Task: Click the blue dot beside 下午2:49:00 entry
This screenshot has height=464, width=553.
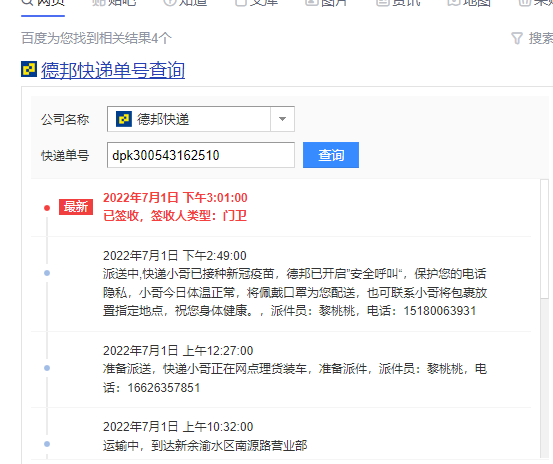Action: point(47,273)
